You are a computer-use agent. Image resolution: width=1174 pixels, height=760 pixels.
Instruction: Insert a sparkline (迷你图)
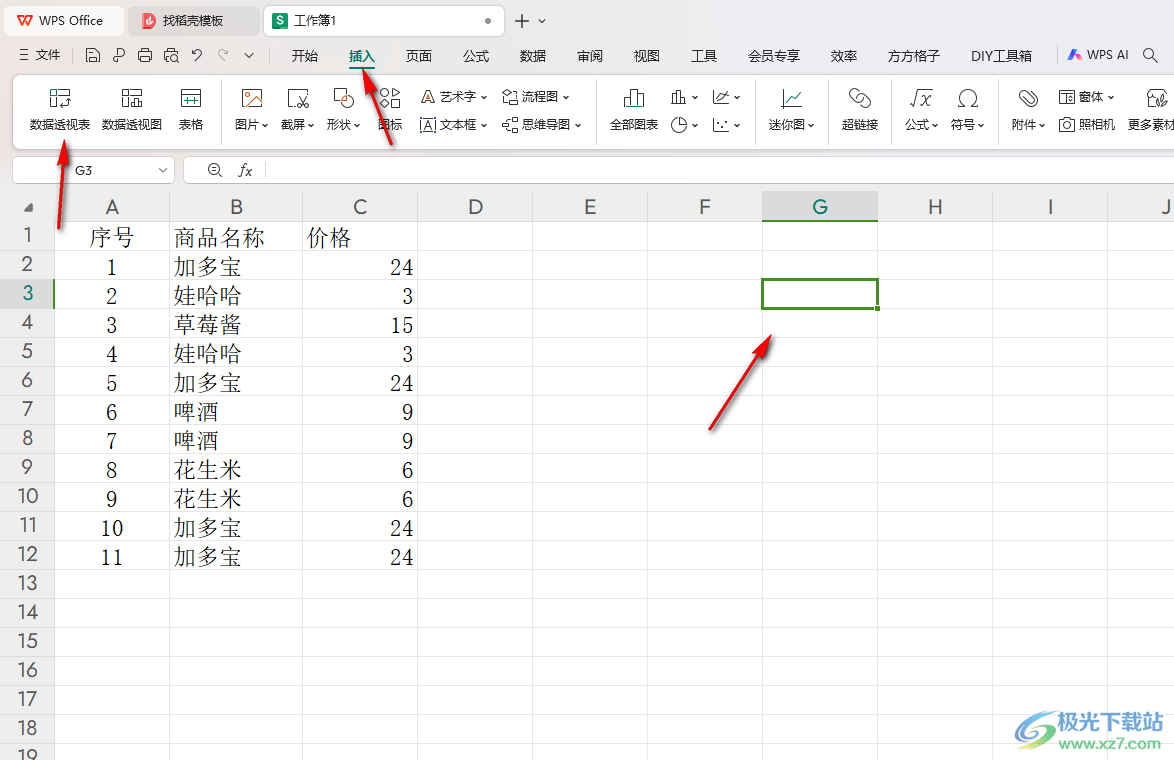[791, 109]
